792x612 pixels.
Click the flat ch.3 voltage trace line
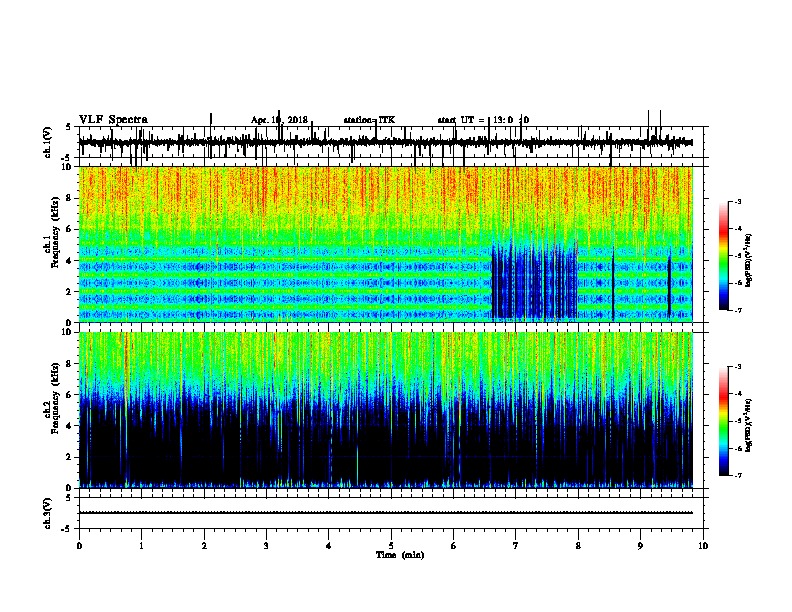[385, 513]
